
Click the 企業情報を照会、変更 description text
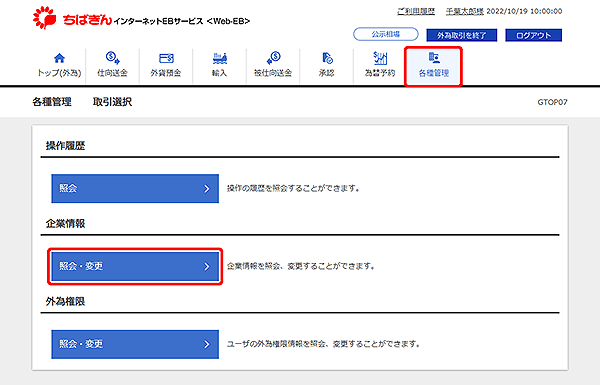[301, 266]
